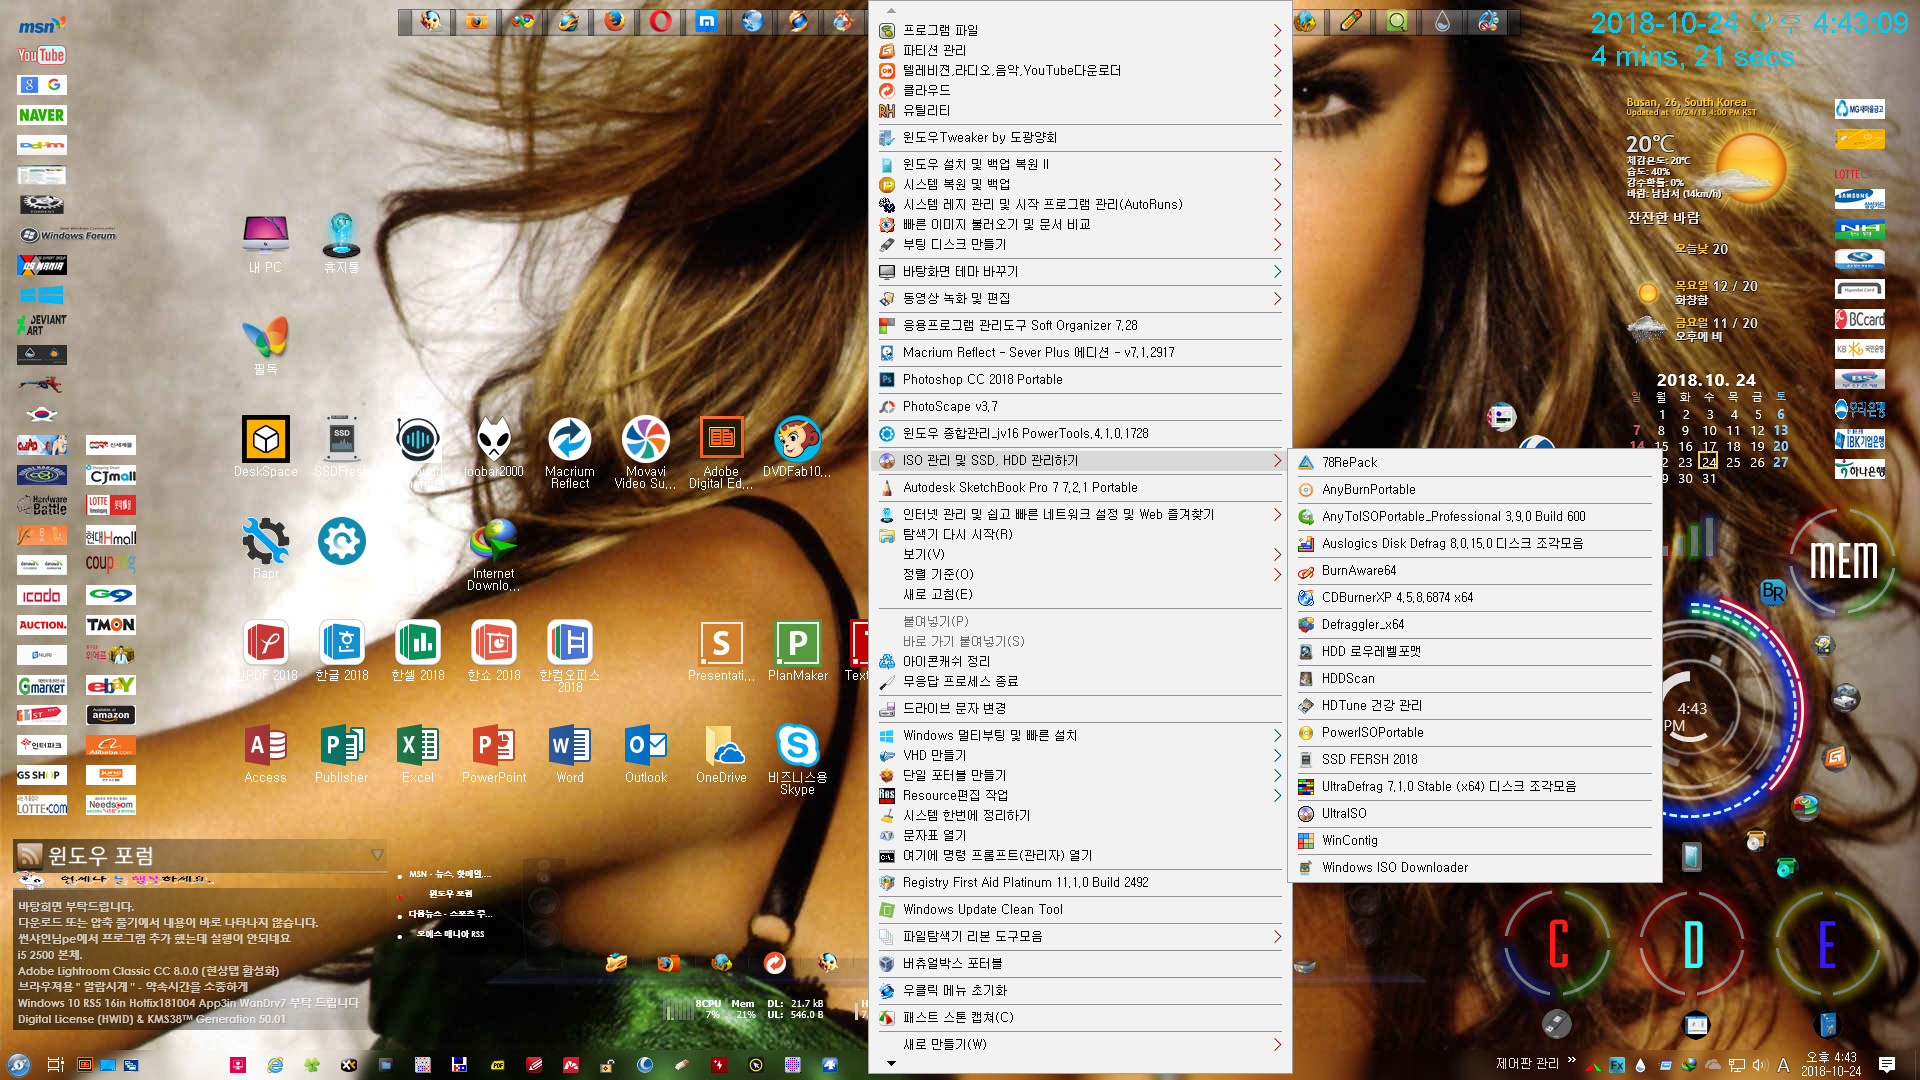The width and height of the screenshot is (1920, 1080).
Task: Expand 바탕화면 테마 바꾸기 submenu arrow
Action: point(1277,271)
